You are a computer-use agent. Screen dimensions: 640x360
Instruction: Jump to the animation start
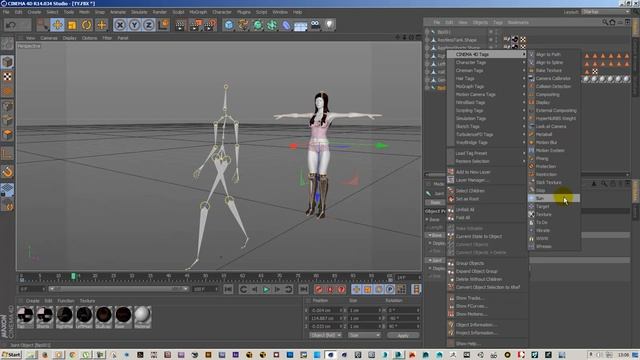(x=228, y=289)
